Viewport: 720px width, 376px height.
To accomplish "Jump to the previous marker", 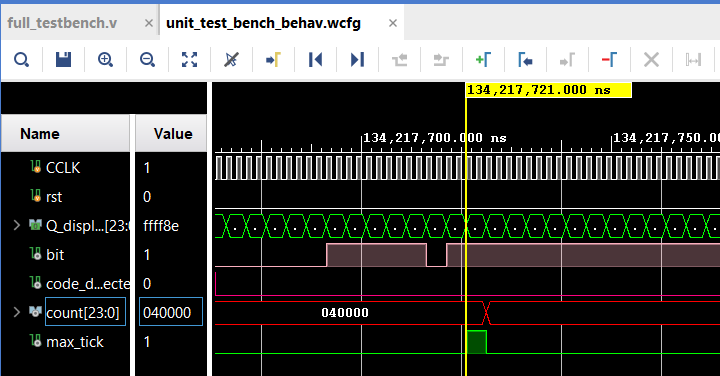I will (x=525, y=60).
